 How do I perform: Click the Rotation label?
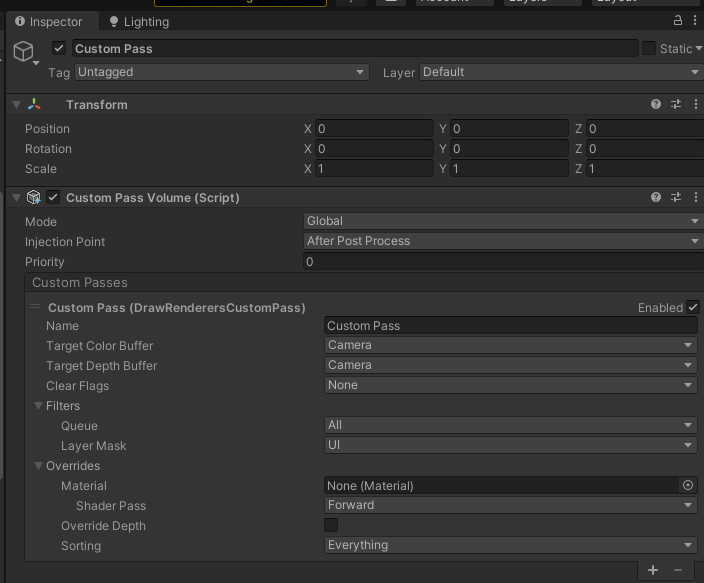(x=48, y=149)
